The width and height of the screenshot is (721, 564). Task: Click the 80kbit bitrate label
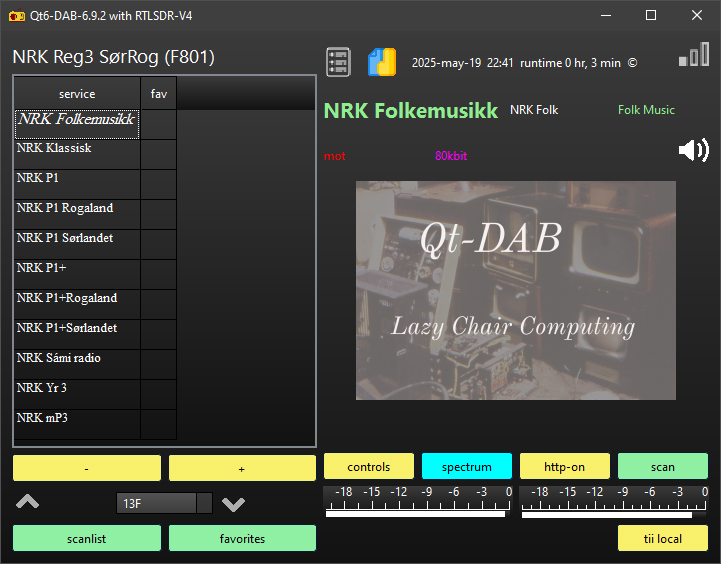(451, 156)
